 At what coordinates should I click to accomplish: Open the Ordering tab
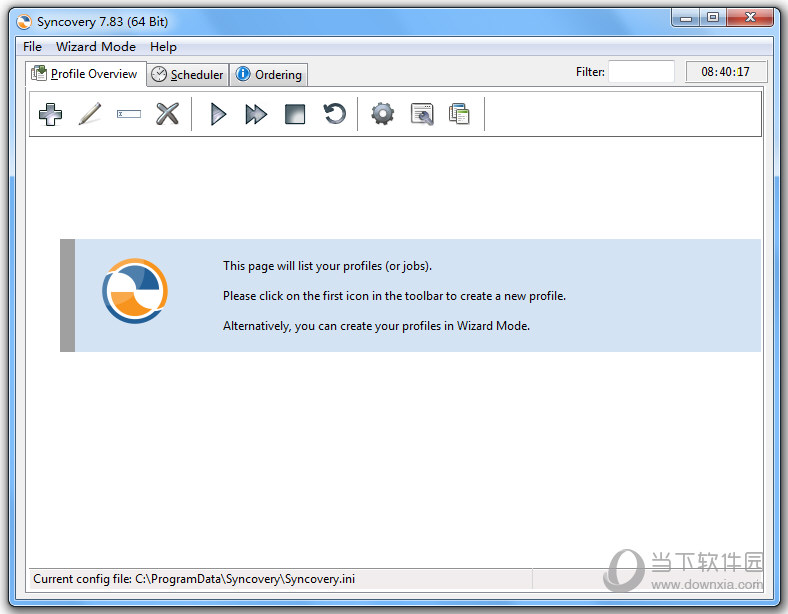coord(269,75)
